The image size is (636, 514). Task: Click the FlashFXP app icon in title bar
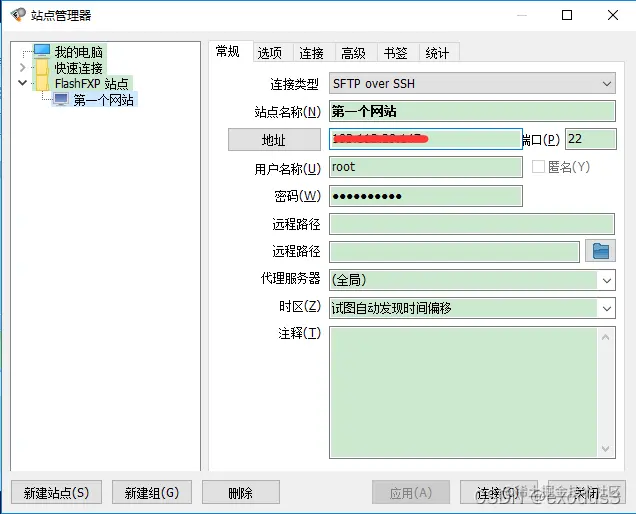(17, 15)
